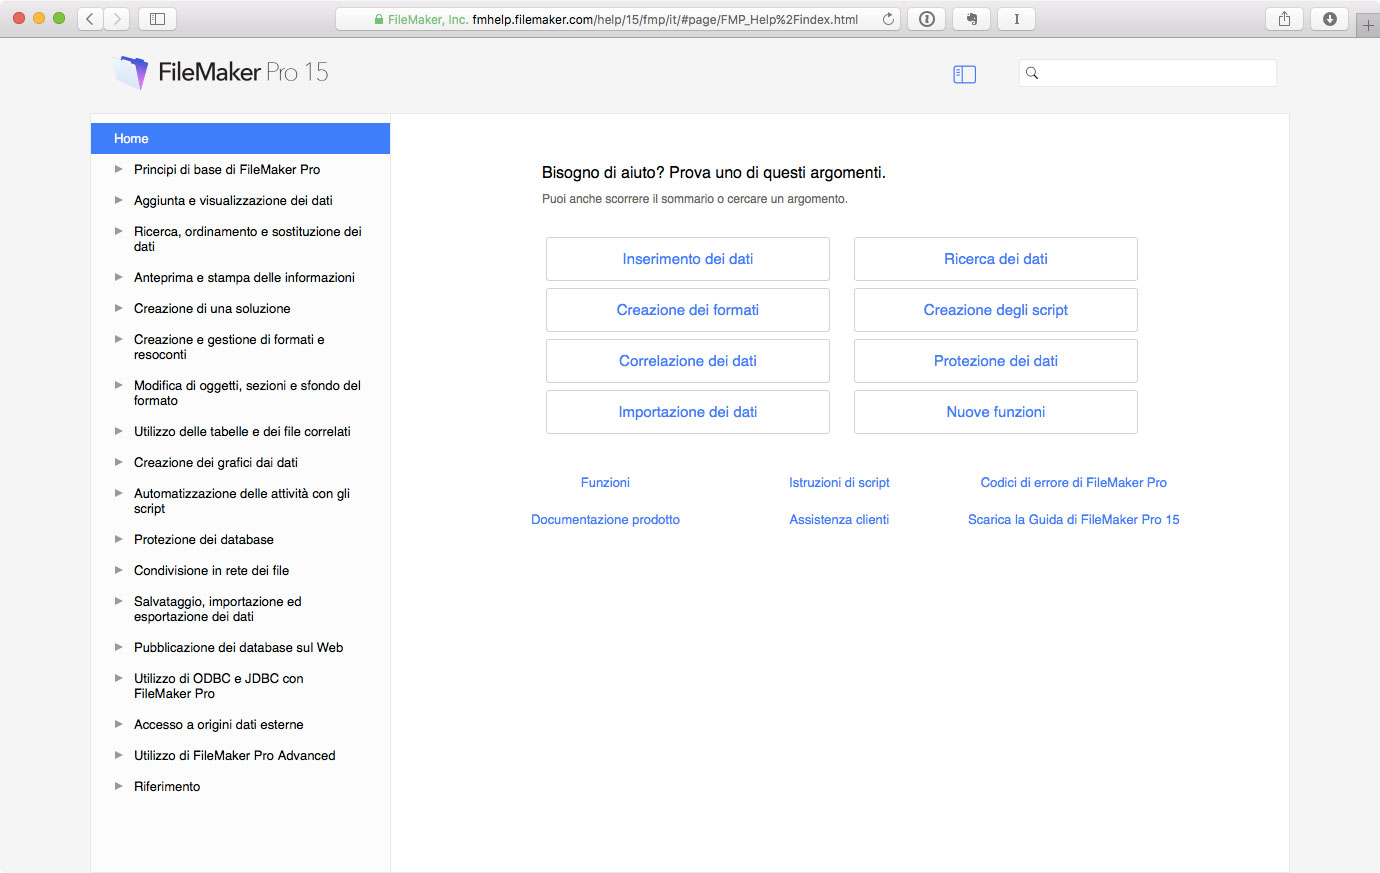Reload the page with the refresh icon
This screenshot has width=1380, height=873.
coord(888,19)
